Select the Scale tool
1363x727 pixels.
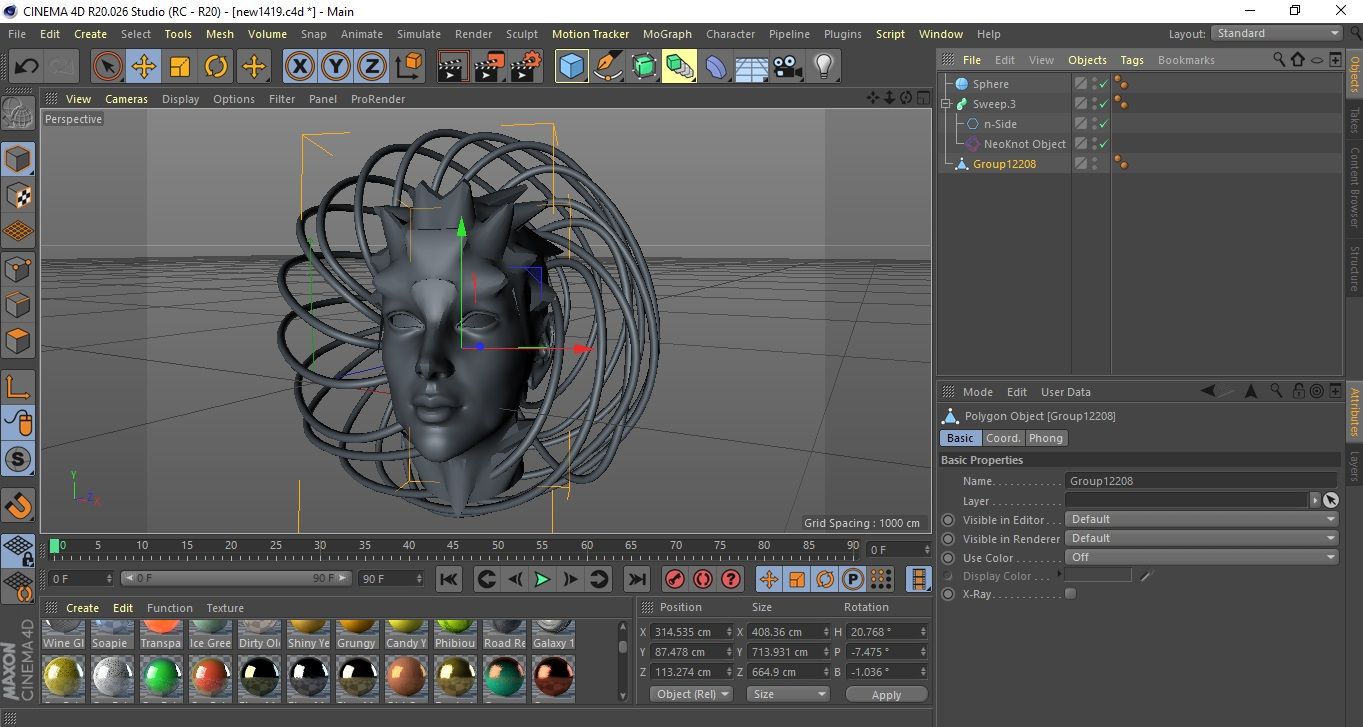(180, 67)
